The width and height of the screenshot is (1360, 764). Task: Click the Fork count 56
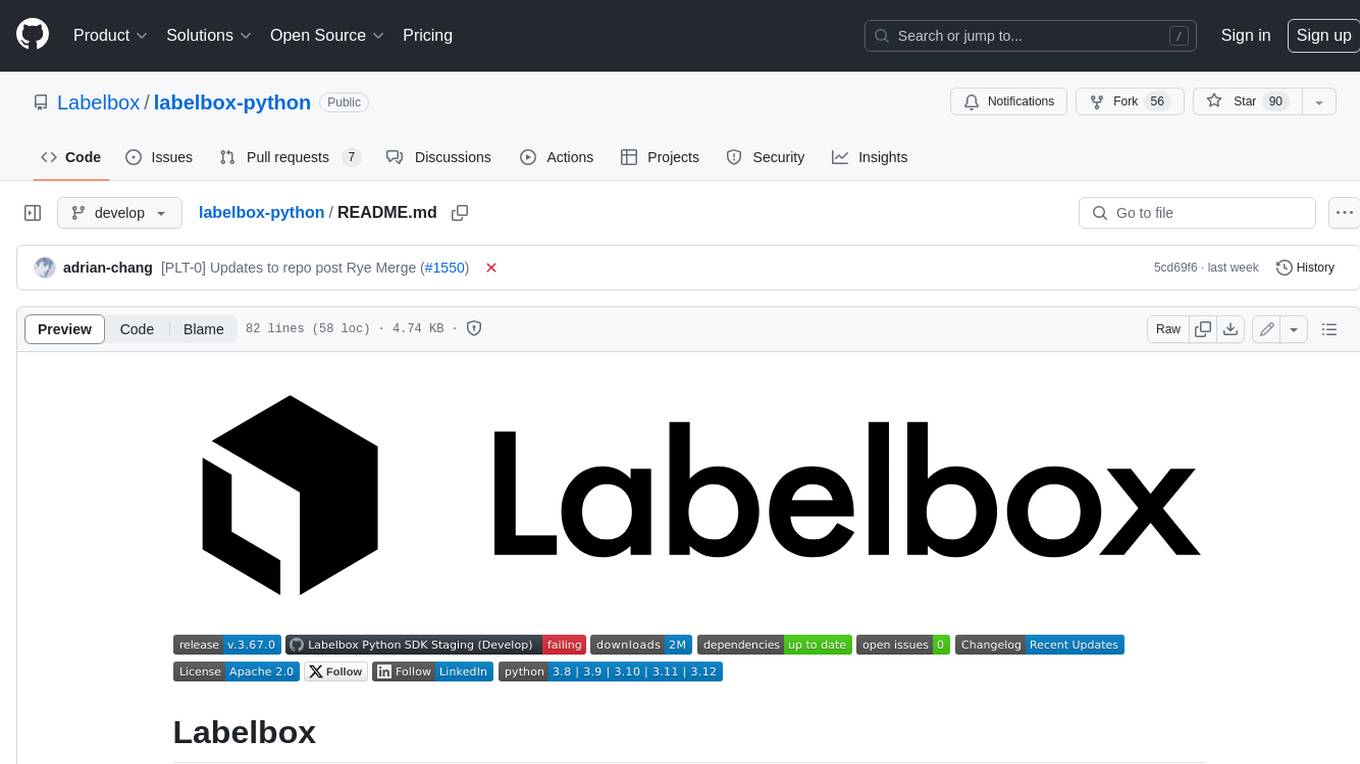(1158, 102)
